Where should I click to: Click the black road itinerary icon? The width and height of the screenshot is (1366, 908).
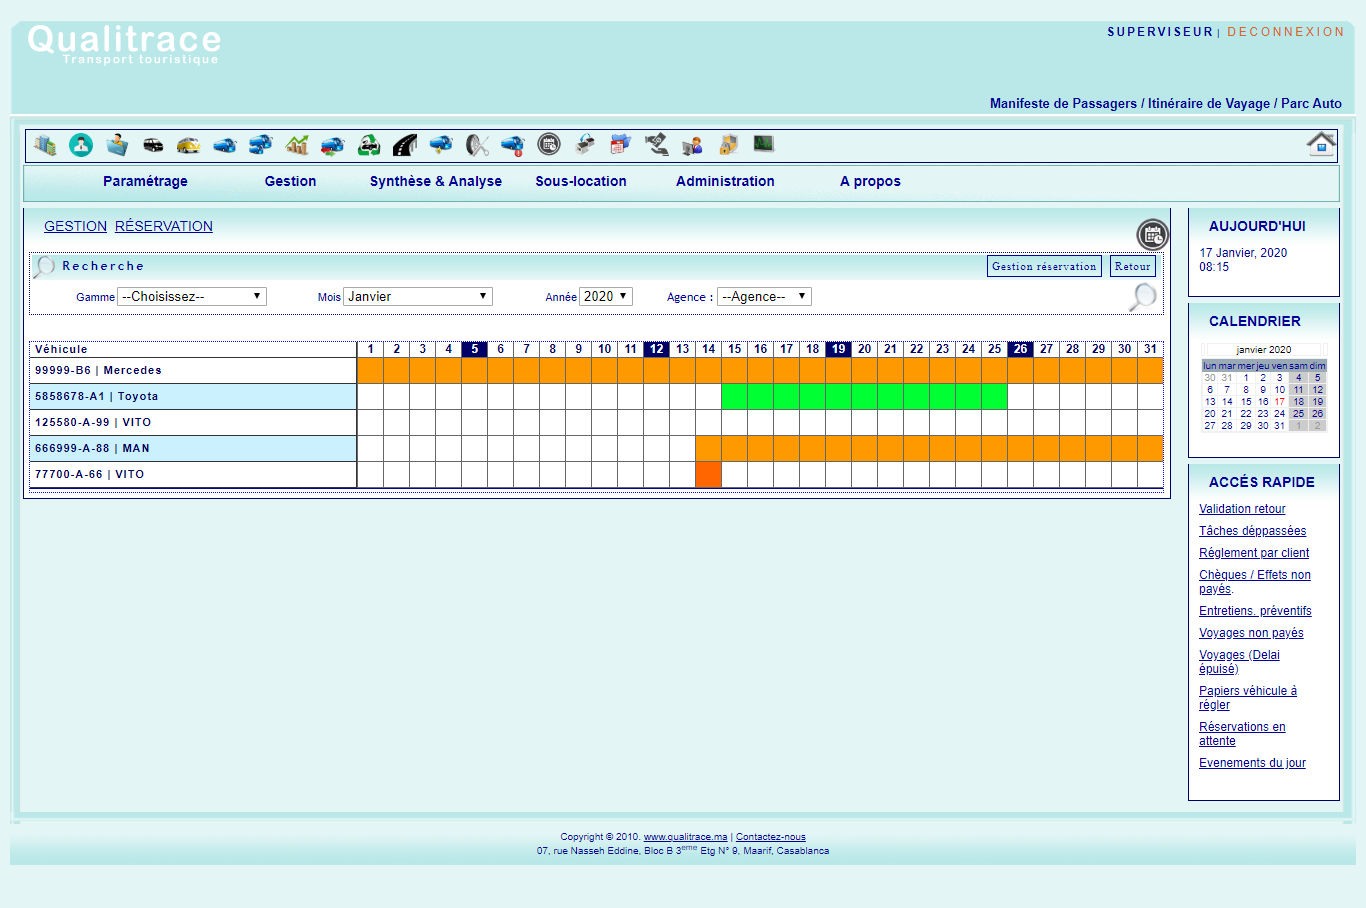click(x=405, y=145)
